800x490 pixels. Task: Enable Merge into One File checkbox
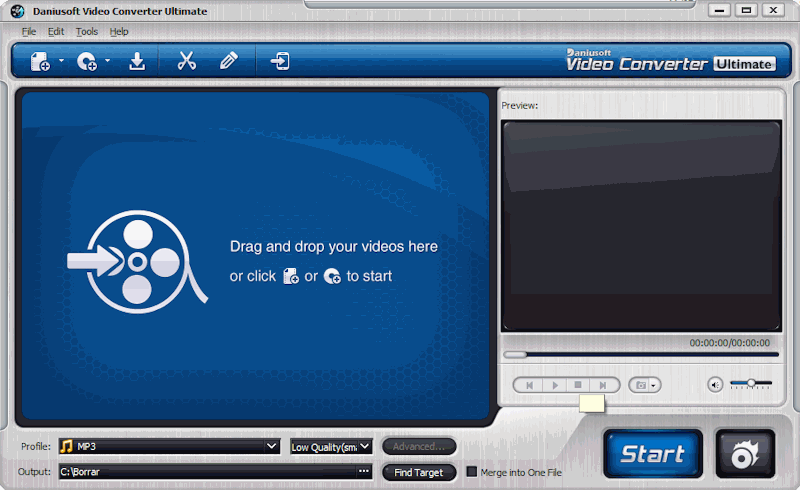tap(472, 472)
